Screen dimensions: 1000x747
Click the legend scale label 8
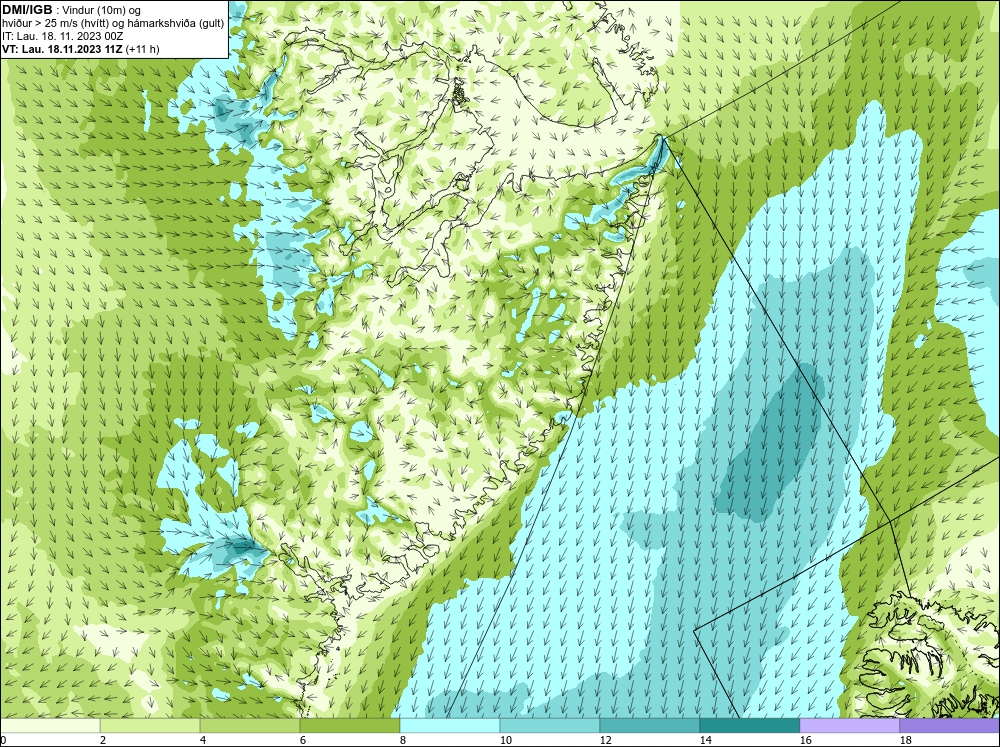[402, 741]
